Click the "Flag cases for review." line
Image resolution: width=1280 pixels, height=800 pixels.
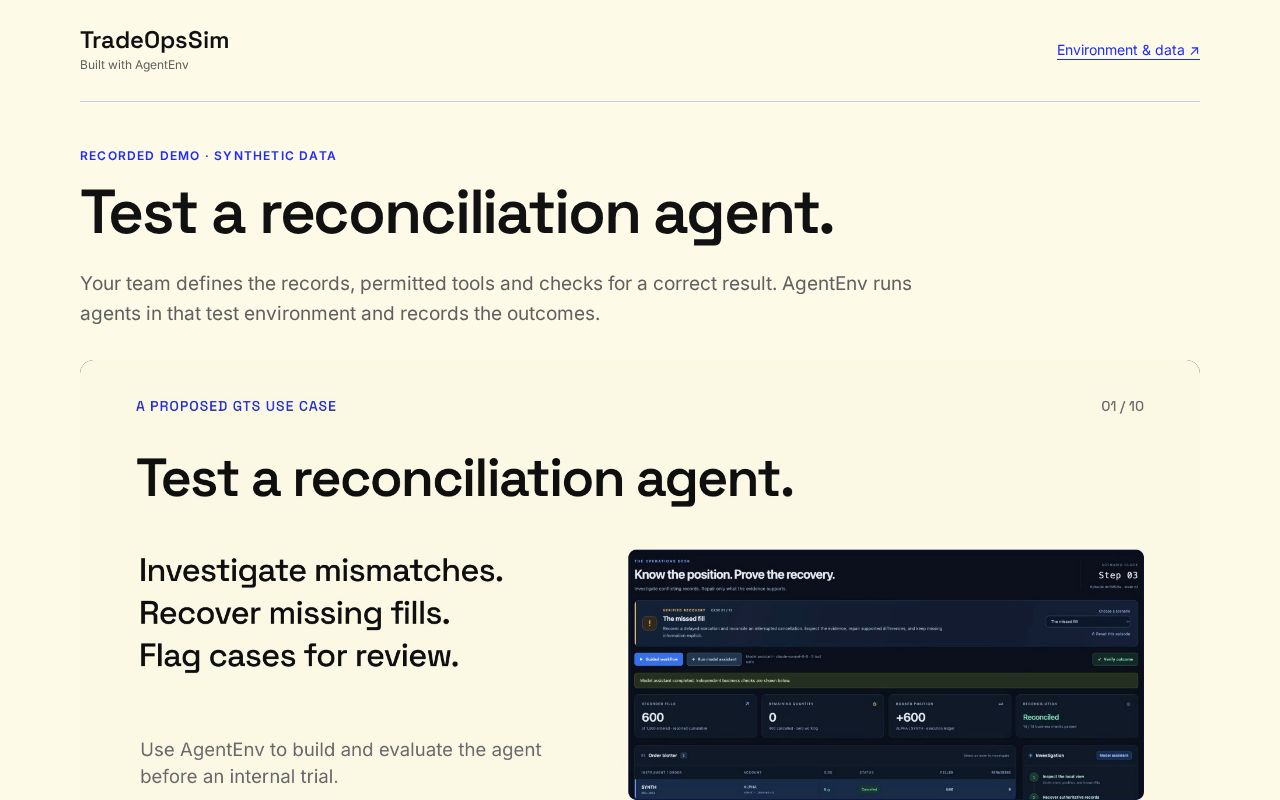[299, 656]
